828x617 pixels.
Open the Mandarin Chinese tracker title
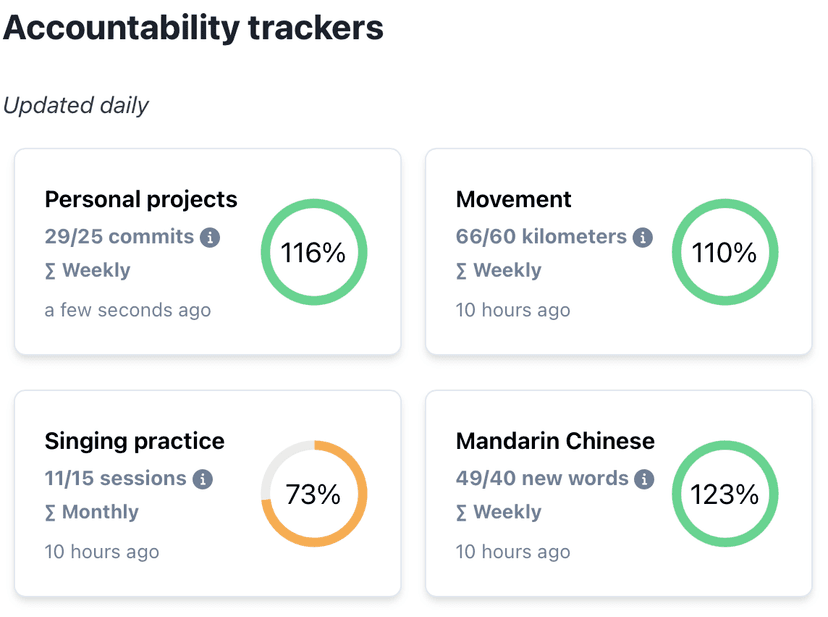pos(555,441)
